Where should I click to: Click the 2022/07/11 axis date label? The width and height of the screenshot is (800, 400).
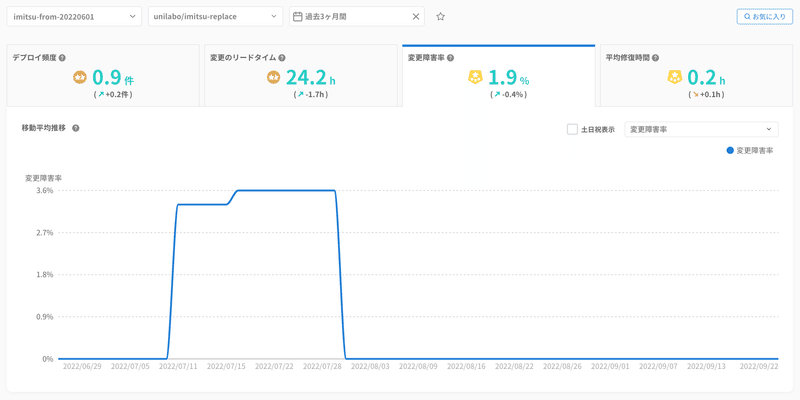point(178,366)
